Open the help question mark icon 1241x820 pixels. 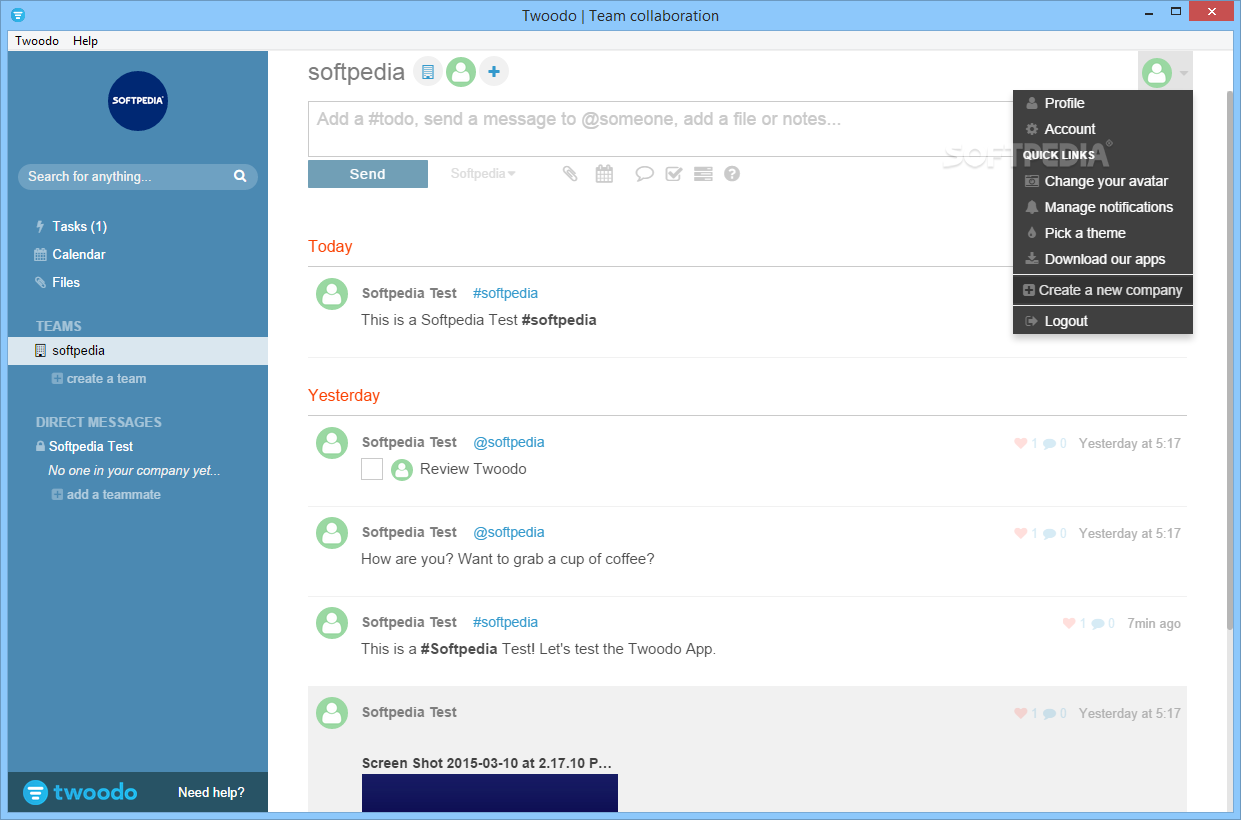click(x=732, y=174)
